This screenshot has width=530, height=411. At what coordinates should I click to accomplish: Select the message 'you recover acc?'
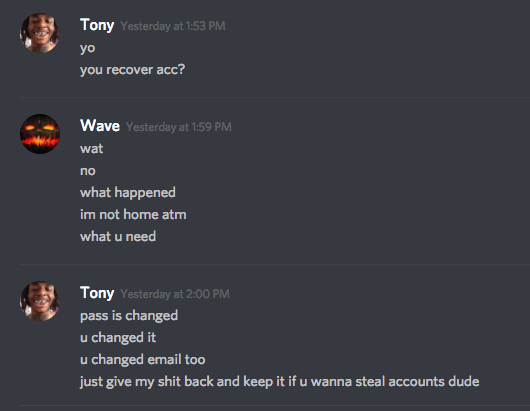[x=132, y=70]
